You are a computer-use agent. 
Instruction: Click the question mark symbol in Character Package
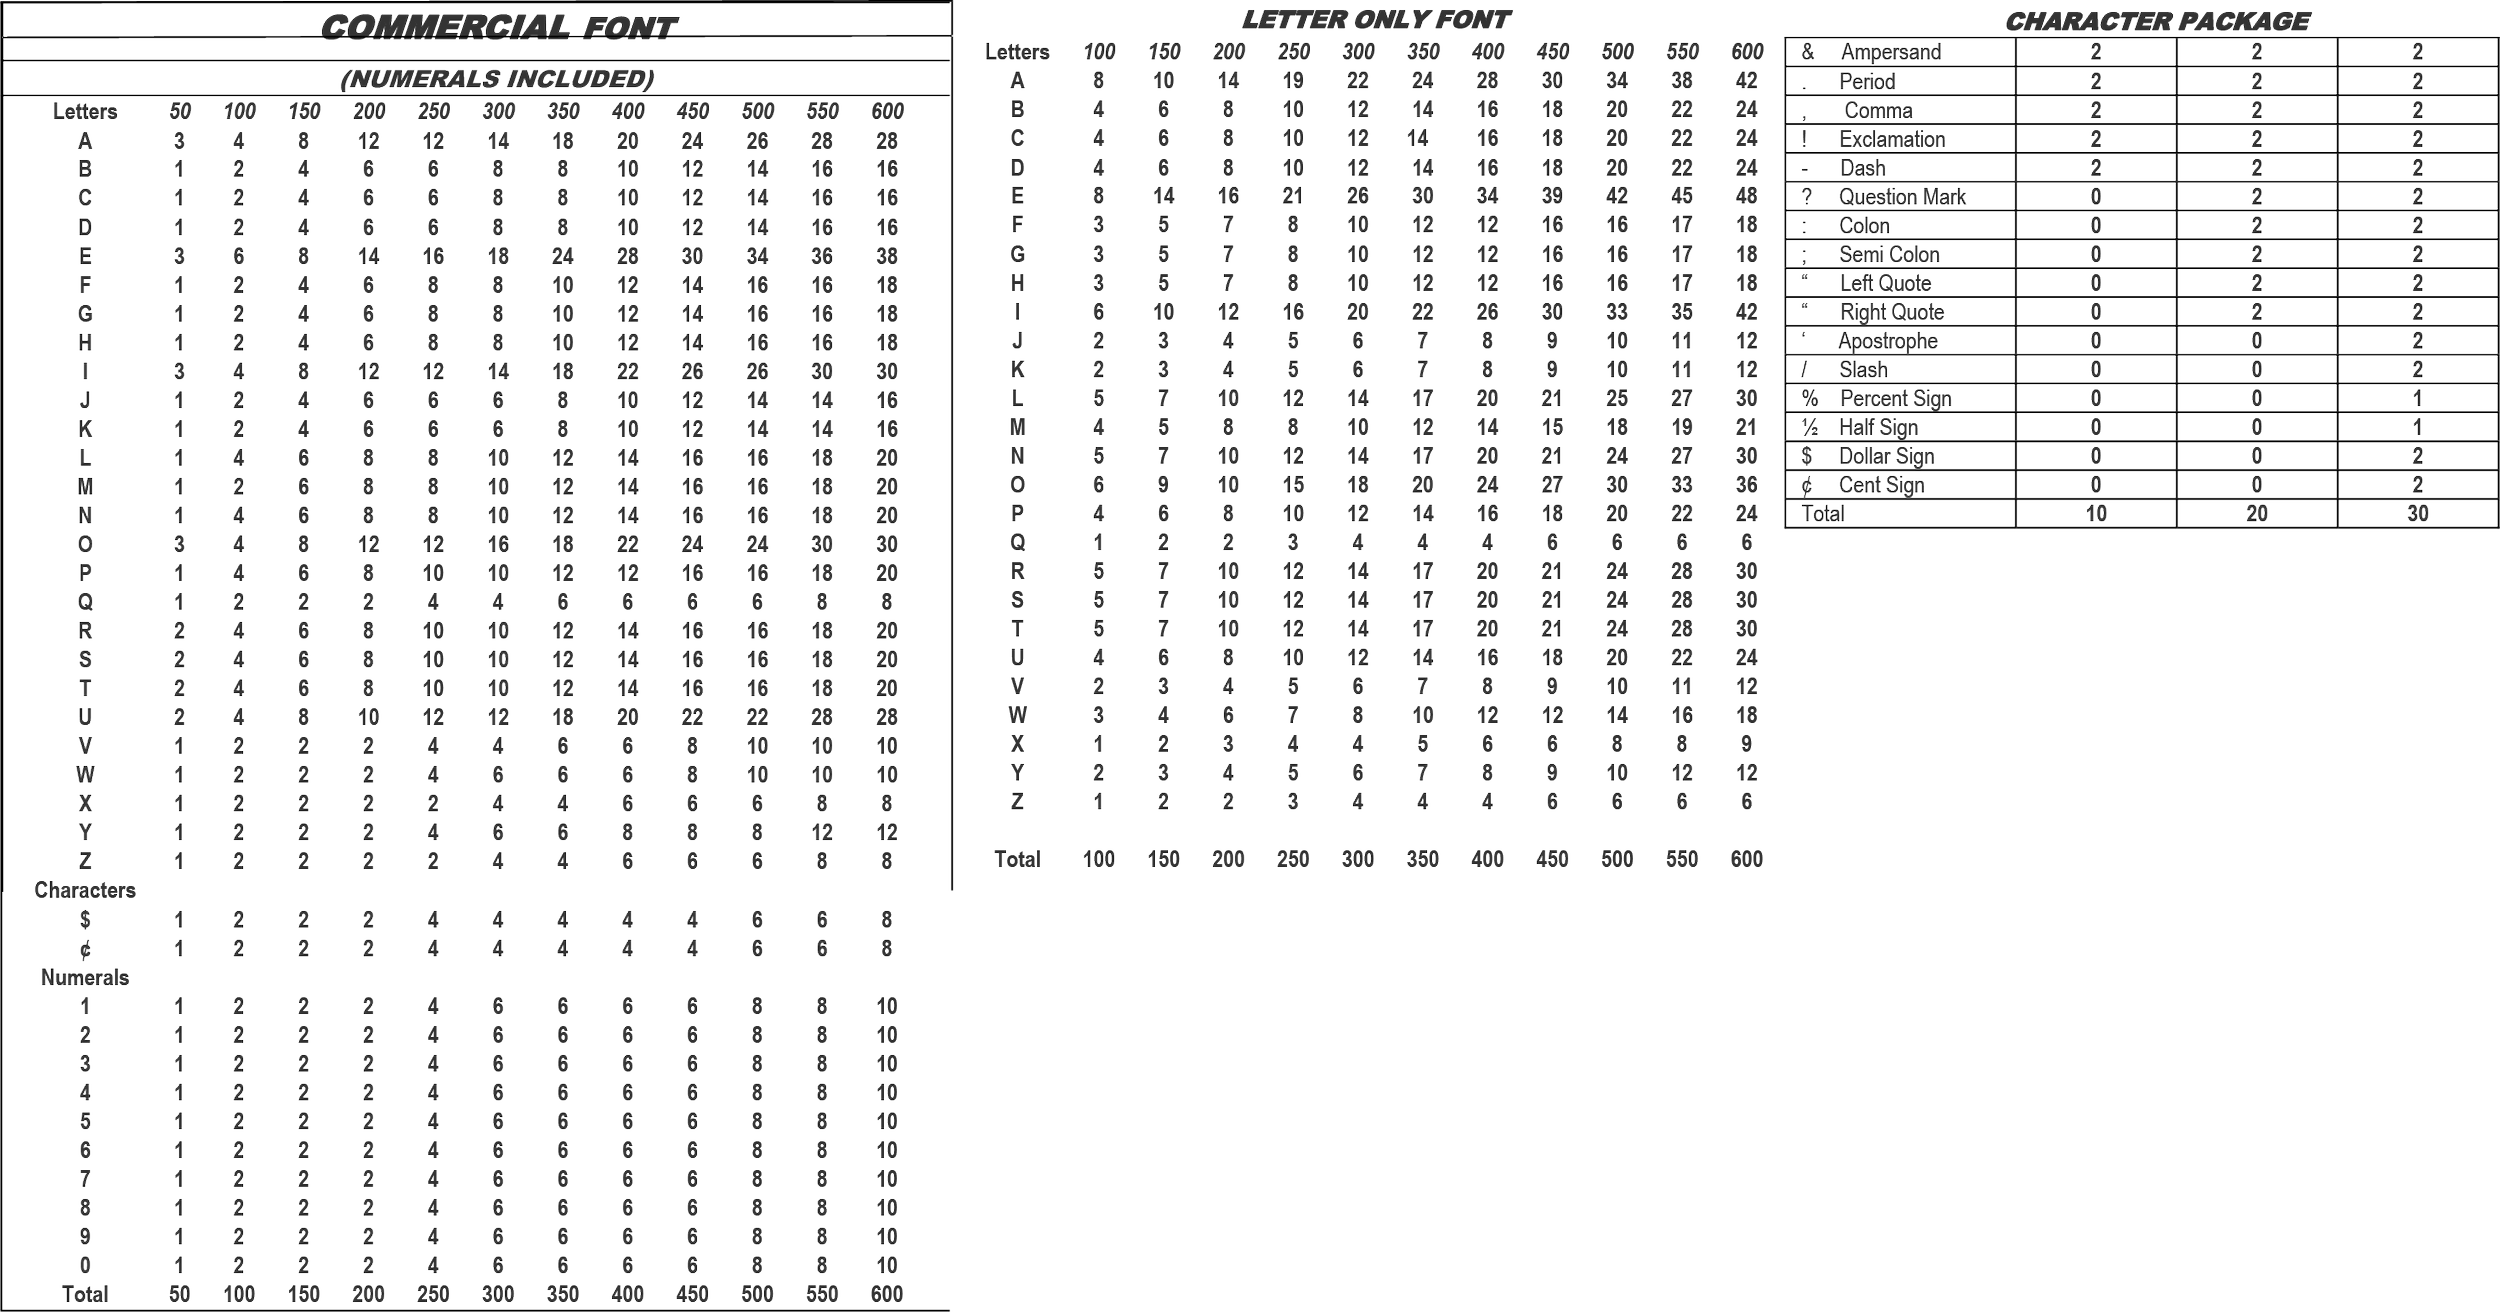pos(1806,197)
